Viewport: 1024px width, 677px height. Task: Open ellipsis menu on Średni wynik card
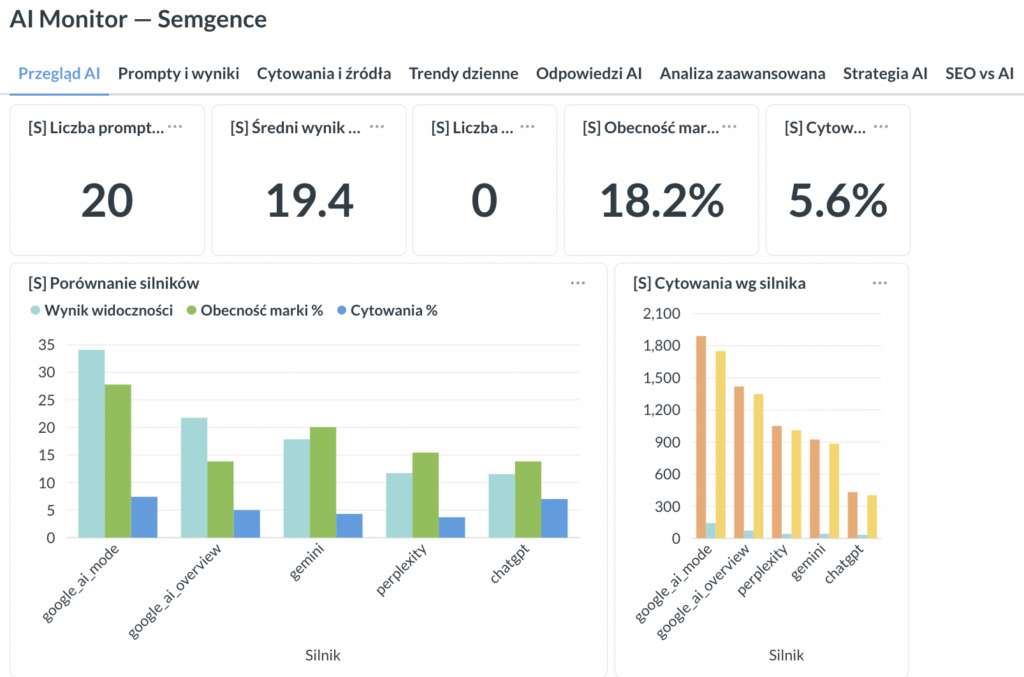[x=377, y=127]
